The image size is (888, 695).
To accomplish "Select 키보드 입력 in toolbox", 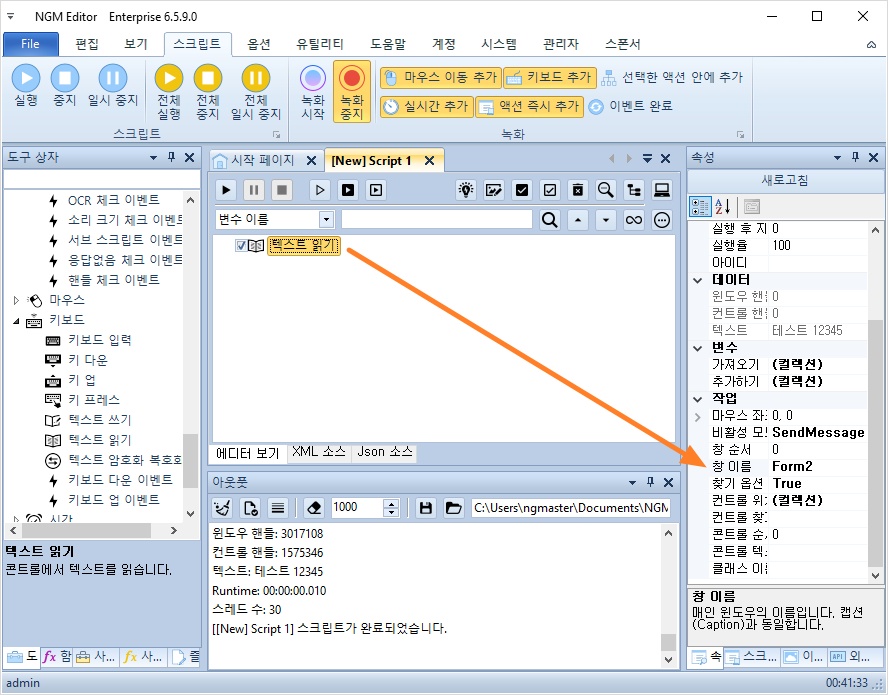I will tap(100, 340).
